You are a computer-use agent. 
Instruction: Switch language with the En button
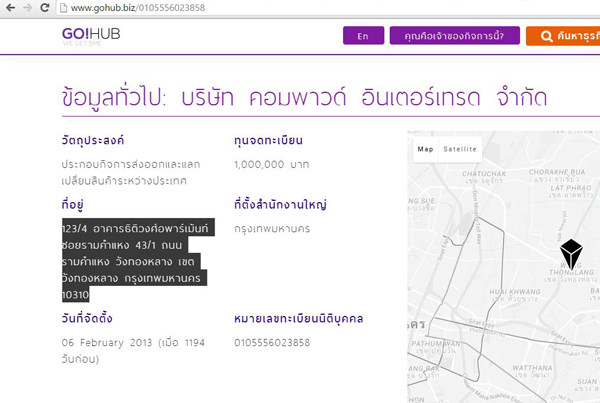pyautogui.click(x=363, y=37)
